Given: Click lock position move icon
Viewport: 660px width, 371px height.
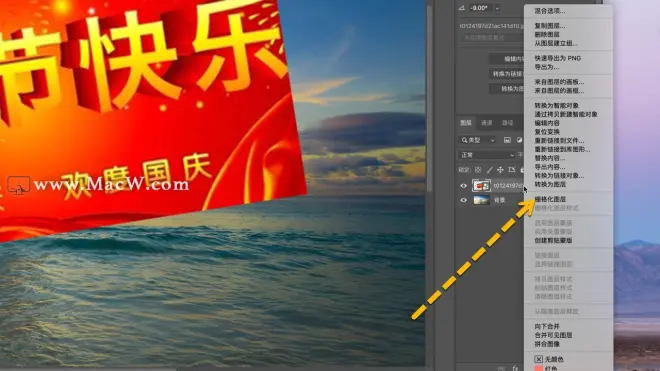Looking at the screenshot, I should click(x=500, y=170).
